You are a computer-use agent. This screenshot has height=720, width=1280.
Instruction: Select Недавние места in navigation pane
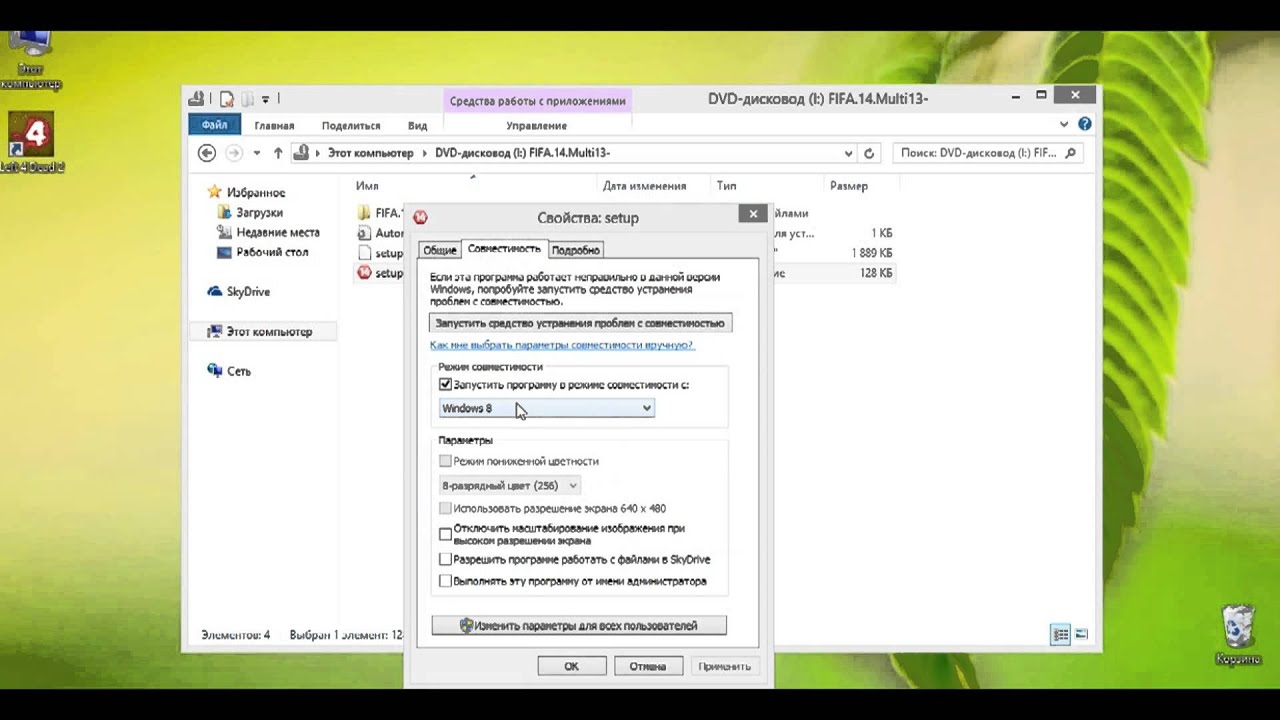pyautogui.click(x=268, y=232)
